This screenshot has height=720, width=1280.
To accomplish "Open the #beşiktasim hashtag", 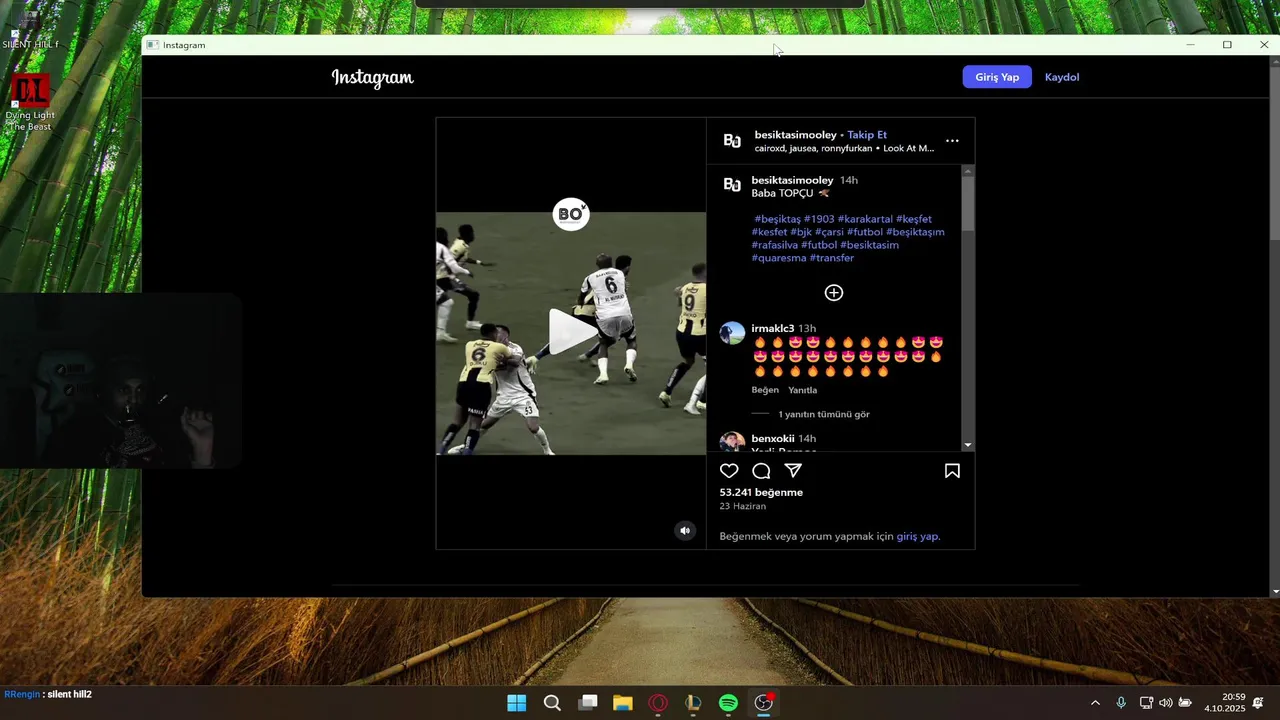I will (869, 245).
